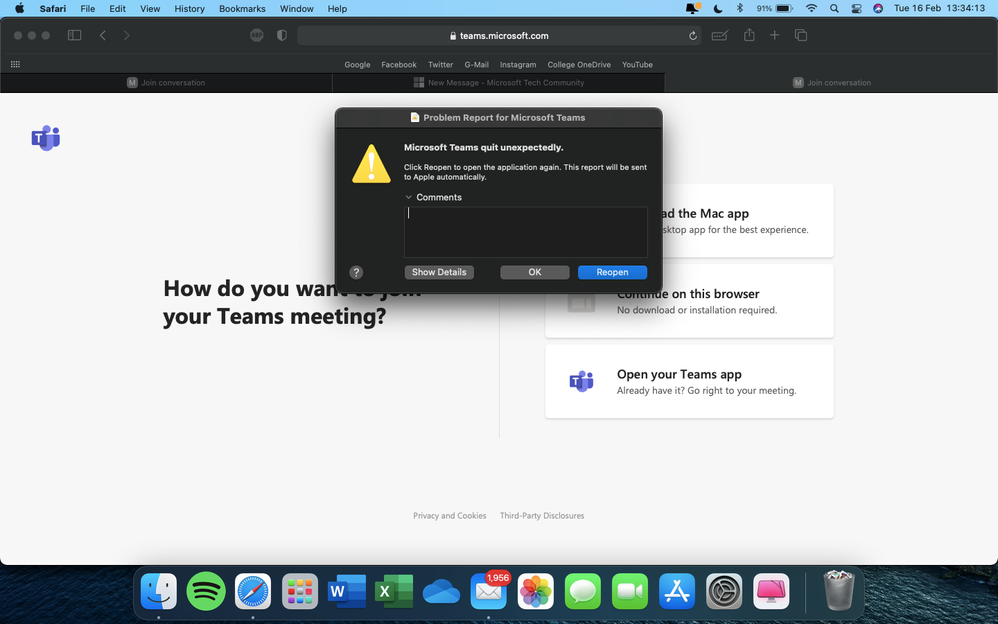Click the help question mark in dialog

356,273
